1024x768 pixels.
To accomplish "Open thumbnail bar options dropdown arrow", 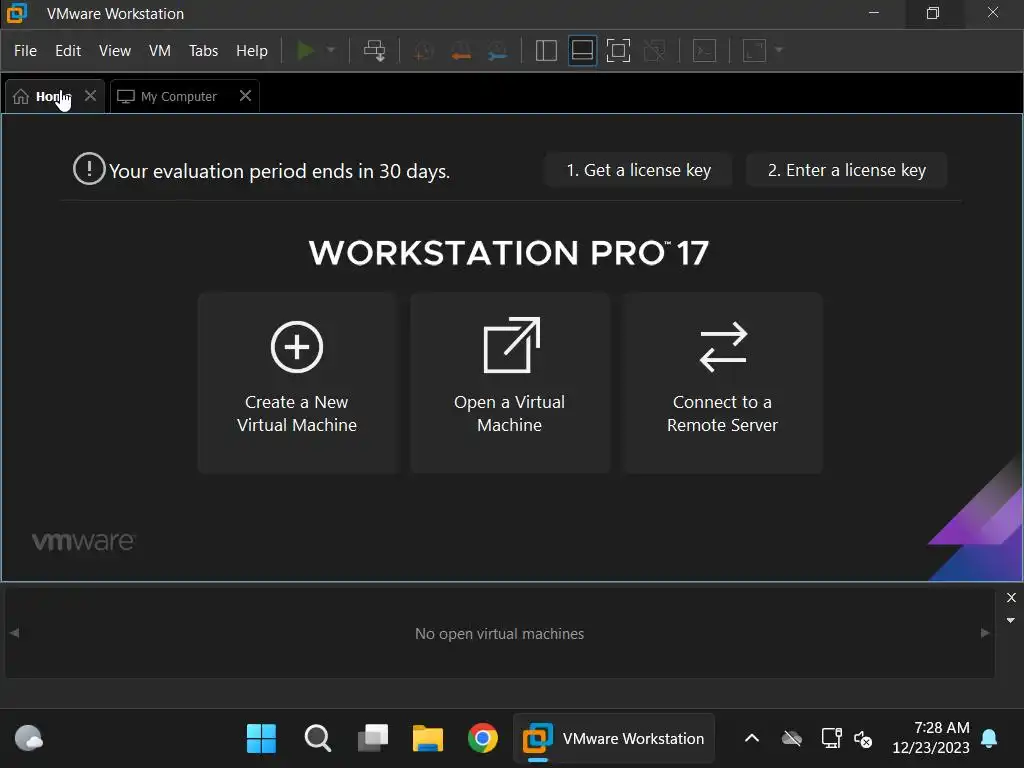I will point(1010,620).
